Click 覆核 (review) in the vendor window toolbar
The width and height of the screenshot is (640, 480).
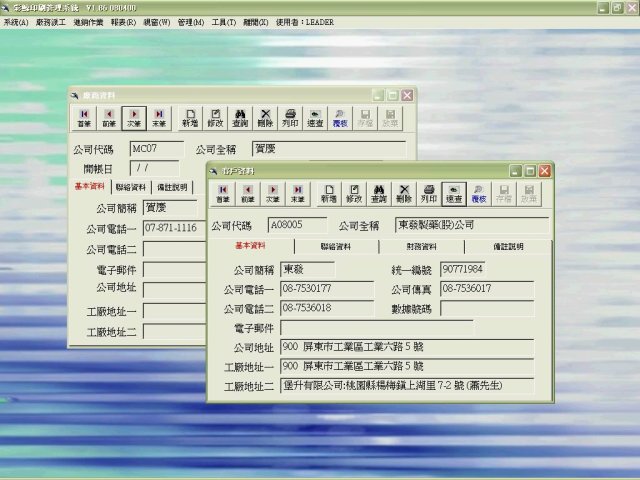[340, 118]
